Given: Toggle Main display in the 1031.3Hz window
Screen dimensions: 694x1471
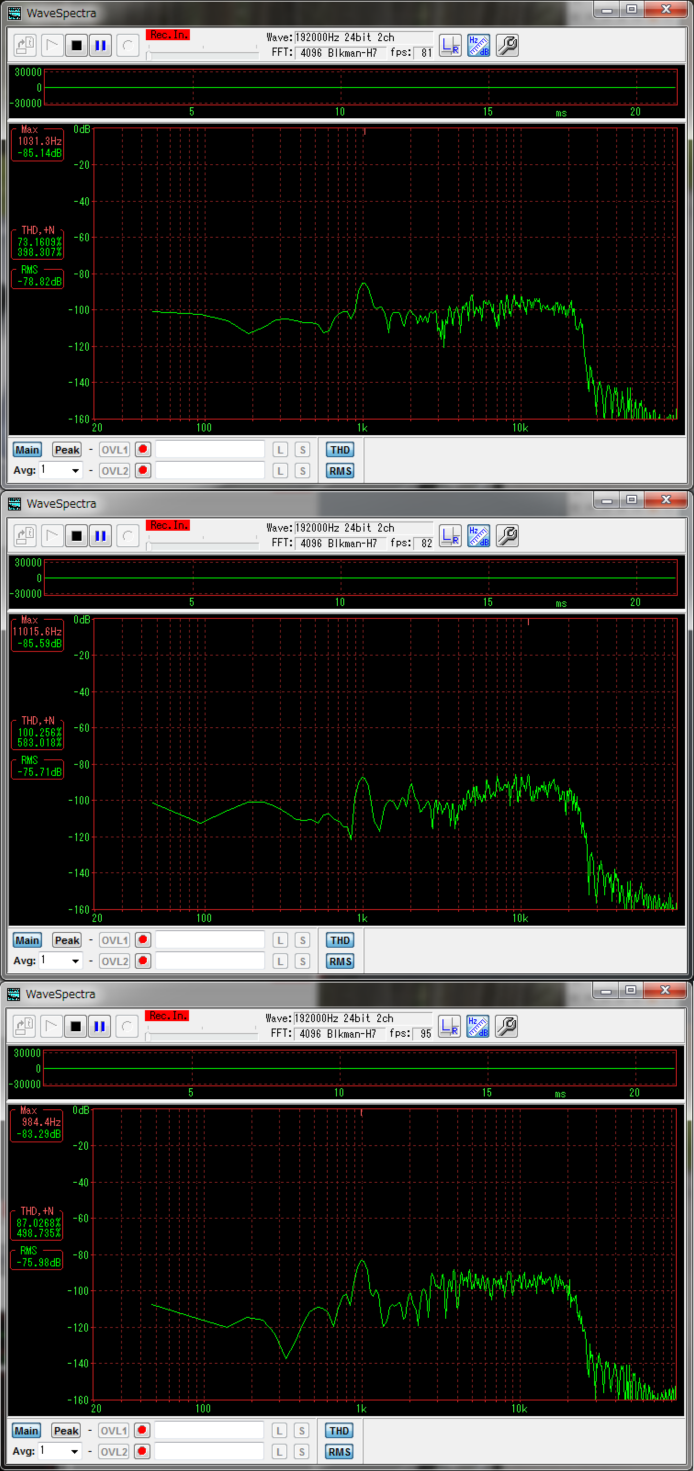Looking at the screenshot, I should coord(27,450).
